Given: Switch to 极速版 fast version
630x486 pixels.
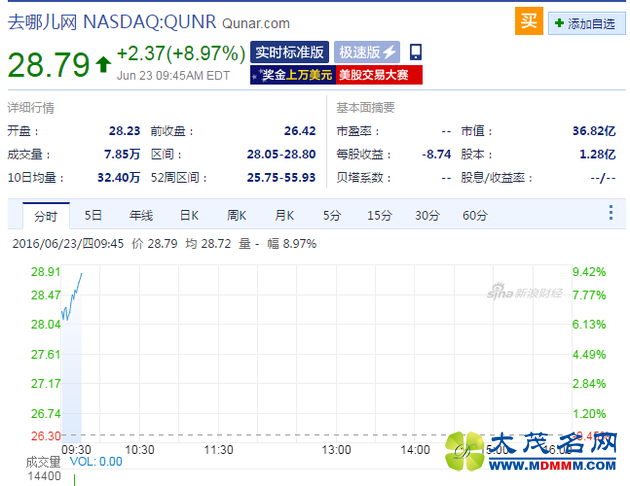Looking at the screenshot, I should click(x=367, y=52).
